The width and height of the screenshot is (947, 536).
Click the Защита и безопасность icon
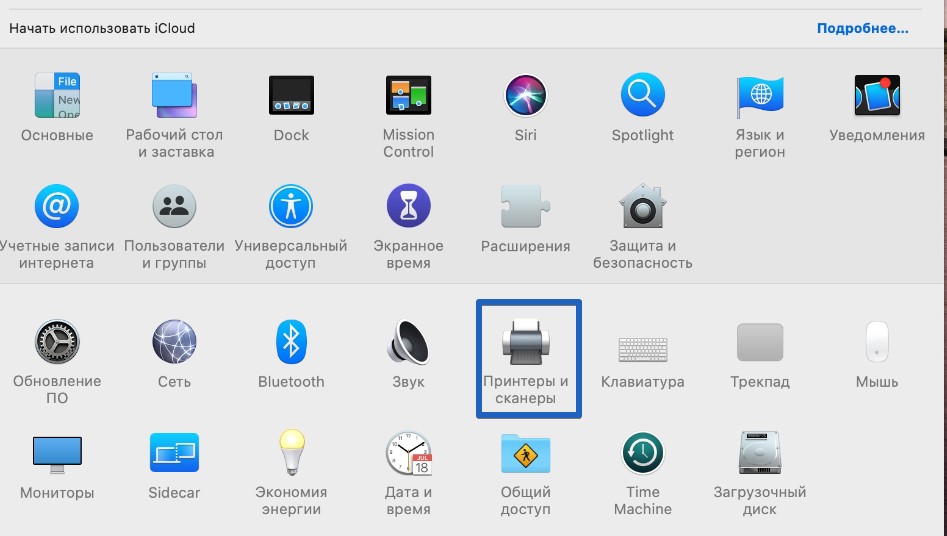click(x=642, y=207)
